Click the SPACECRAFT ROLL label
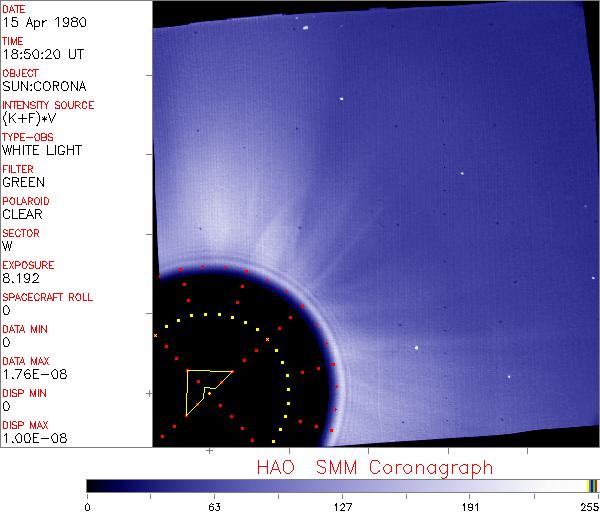The image size is (600, 512). pos(47,297)
